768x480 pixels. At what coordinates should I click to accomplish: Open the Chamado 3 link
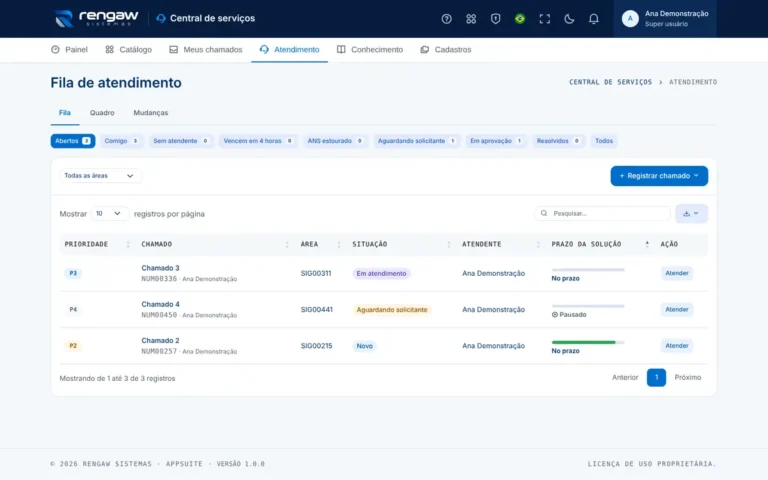[160, 268]
